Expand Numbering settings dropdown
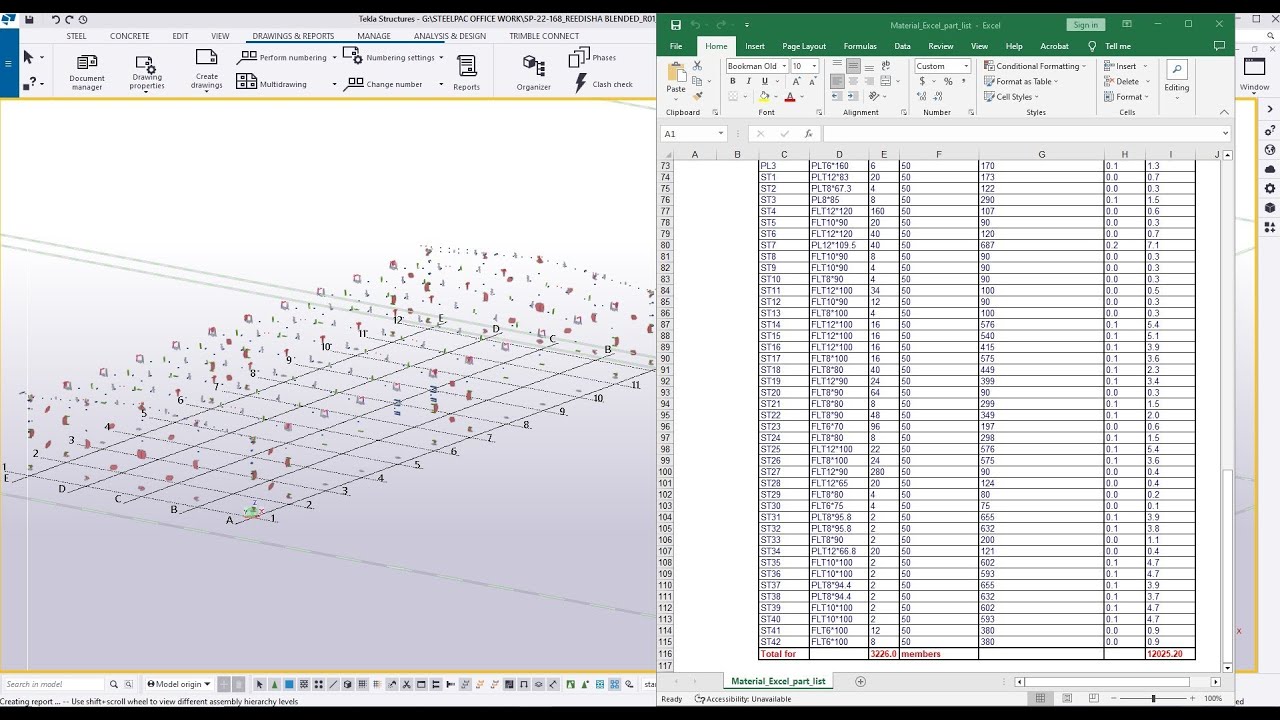 click(441, 57)
